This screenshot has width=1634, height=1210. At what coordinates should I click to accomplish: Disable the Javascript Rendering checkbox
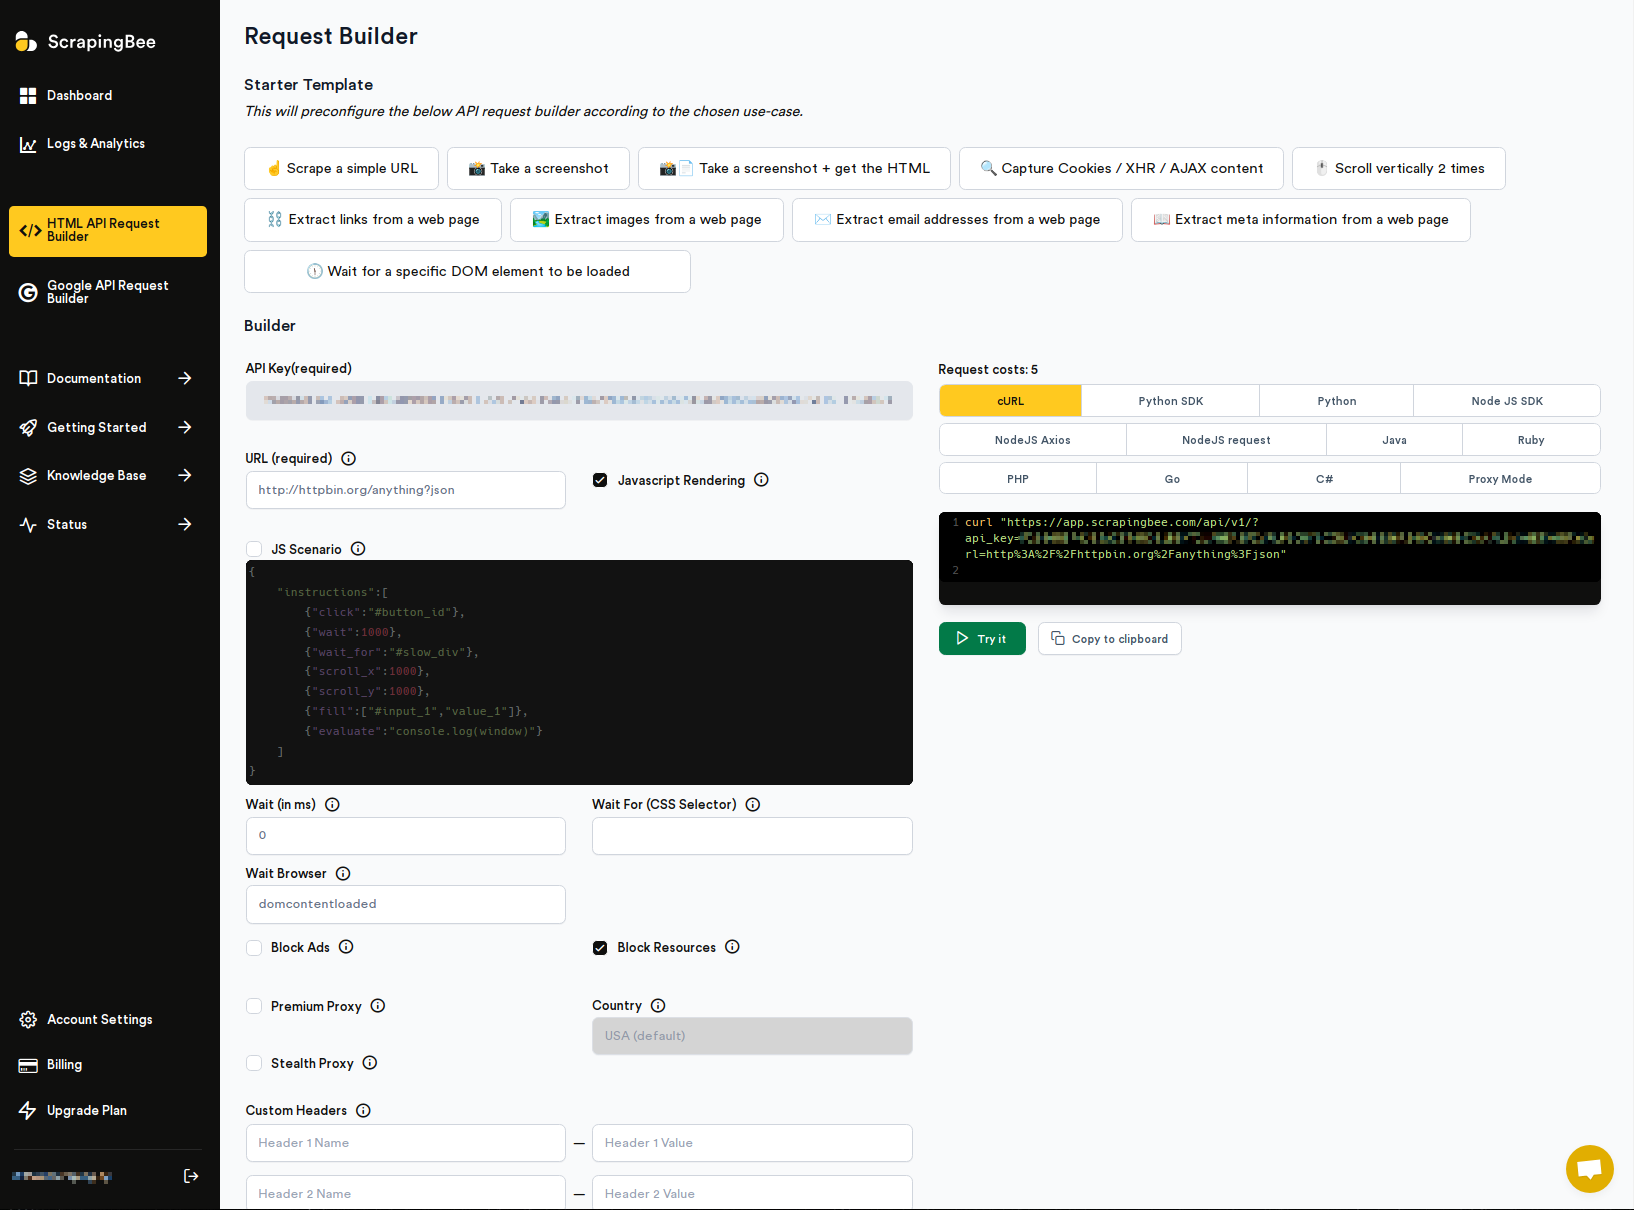600,480
